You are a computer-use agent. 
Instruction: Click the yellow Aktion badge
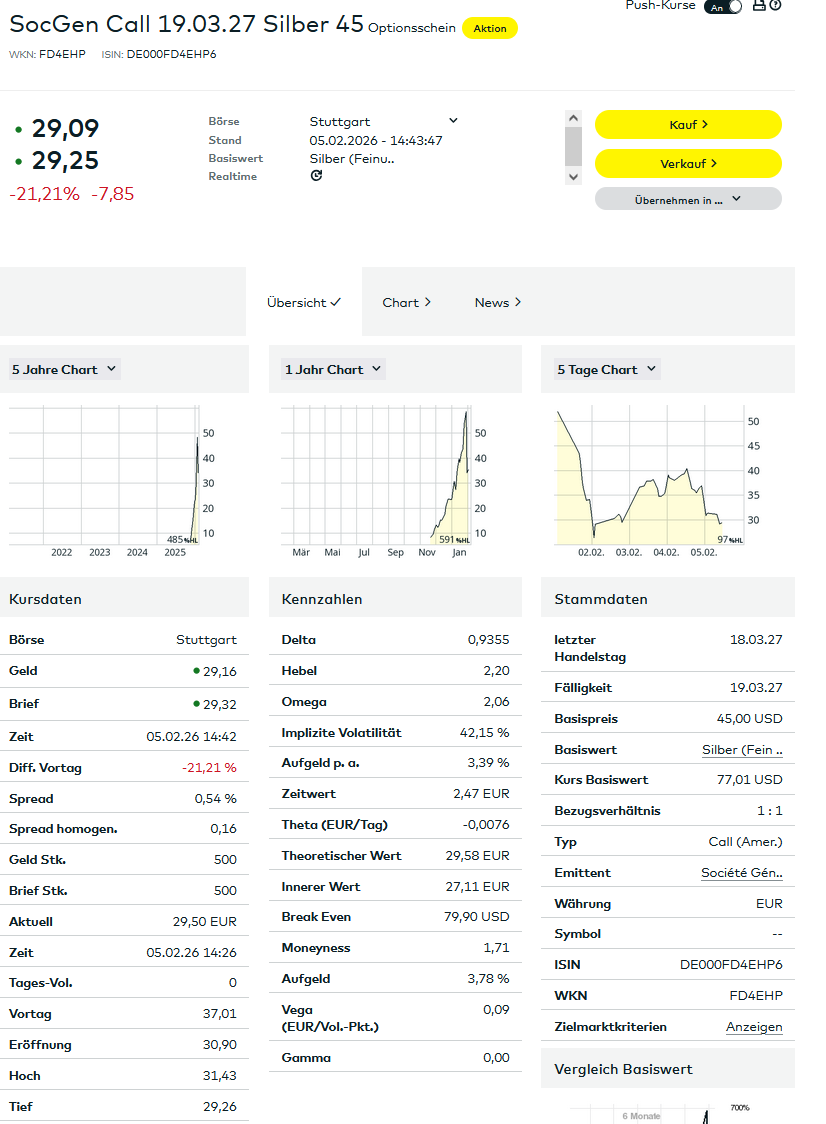pyautogui.click(x=489, y=29)
